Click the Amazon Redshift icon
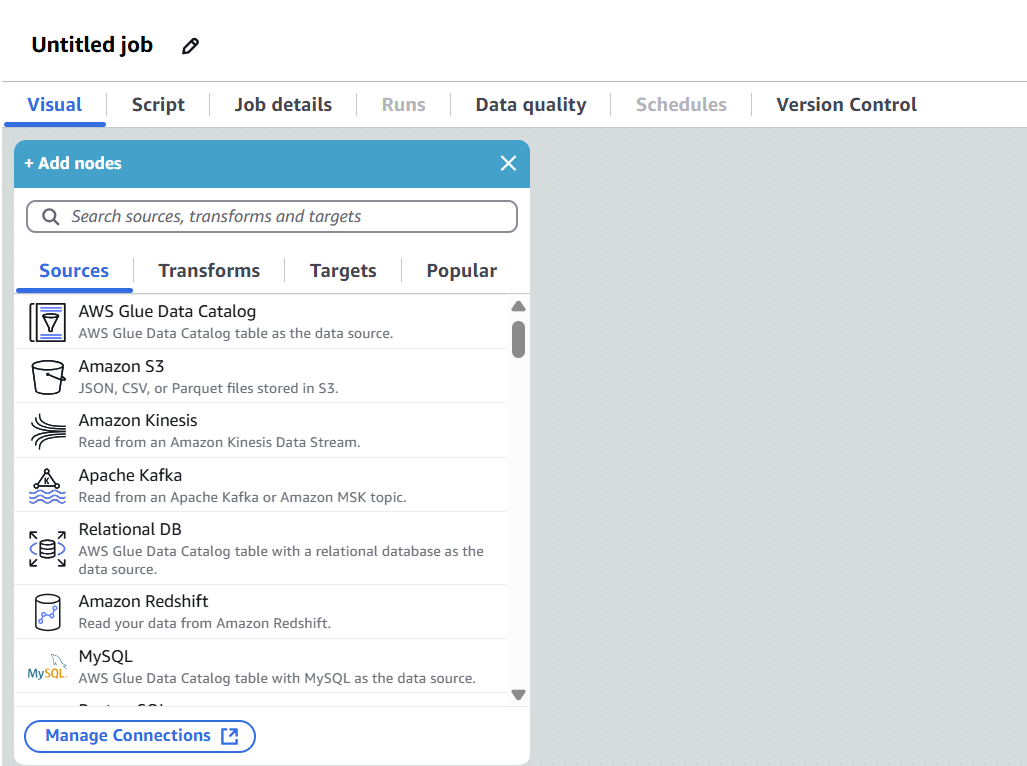 [48, 612]
